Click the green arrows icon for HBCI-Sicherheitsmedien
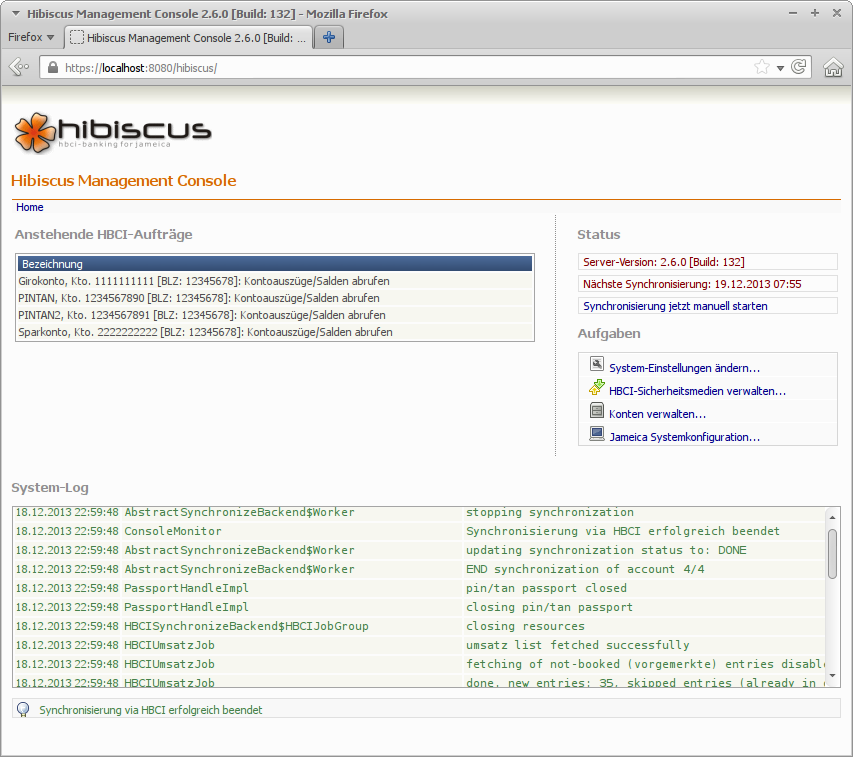 click(x=597, y=387)
